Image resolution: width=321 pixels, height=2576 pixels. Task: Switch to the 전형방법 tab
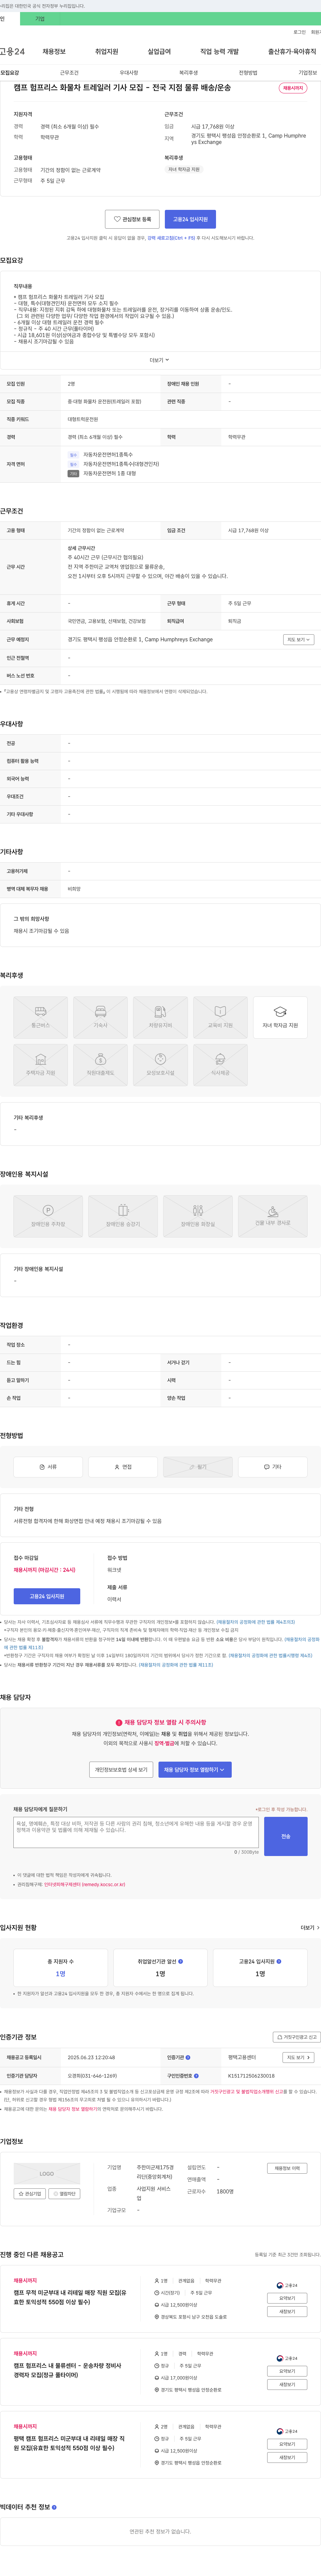(x=248, y=73)
